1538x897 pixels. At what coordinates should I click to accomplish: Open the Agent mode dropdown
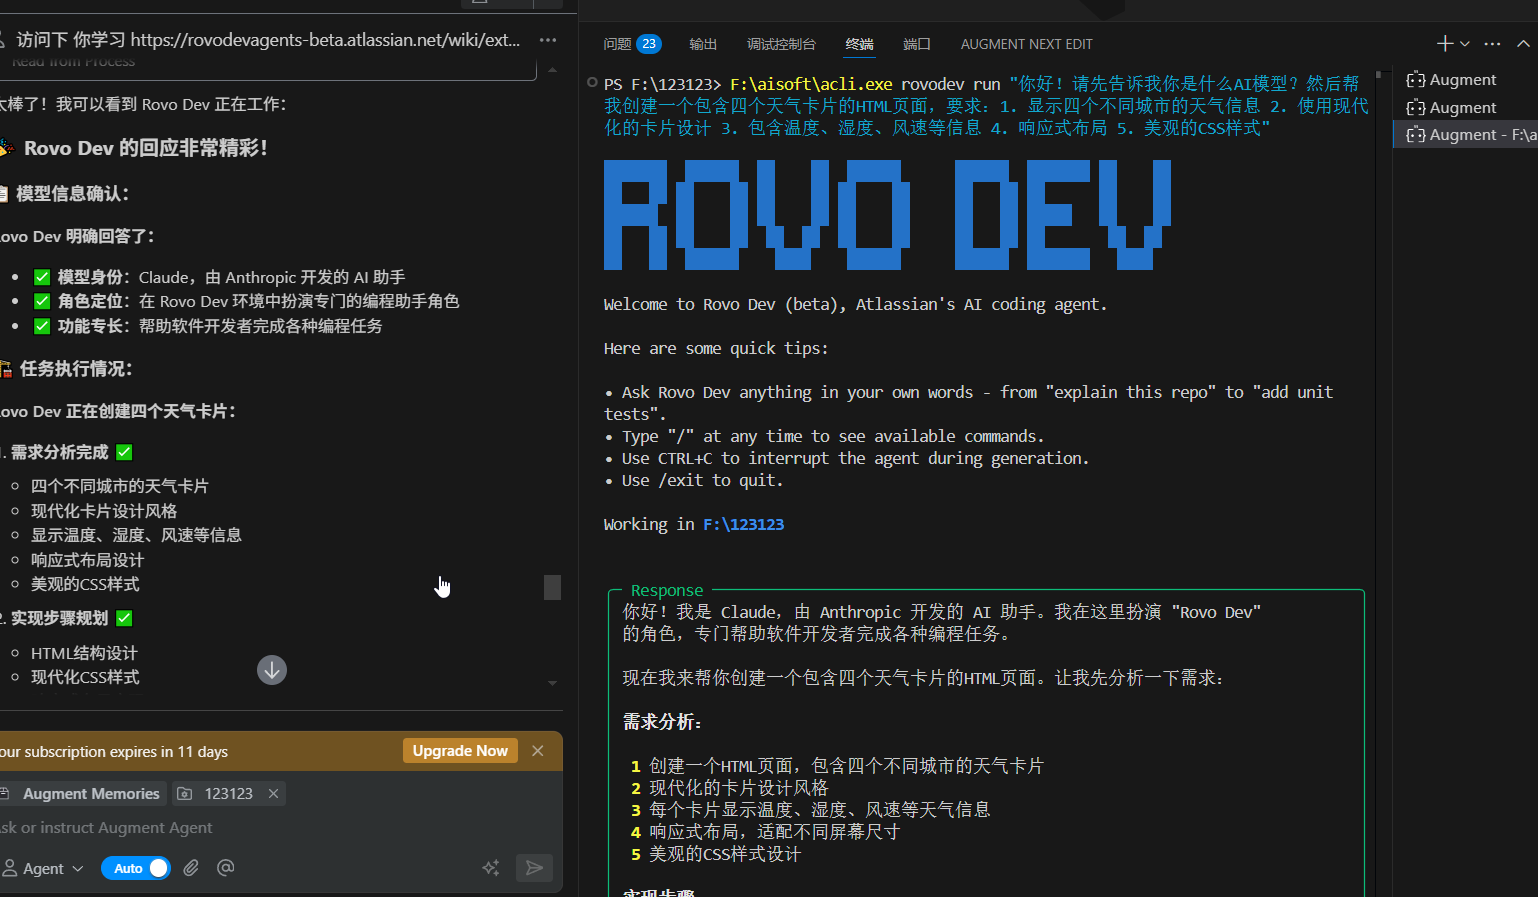44,868
